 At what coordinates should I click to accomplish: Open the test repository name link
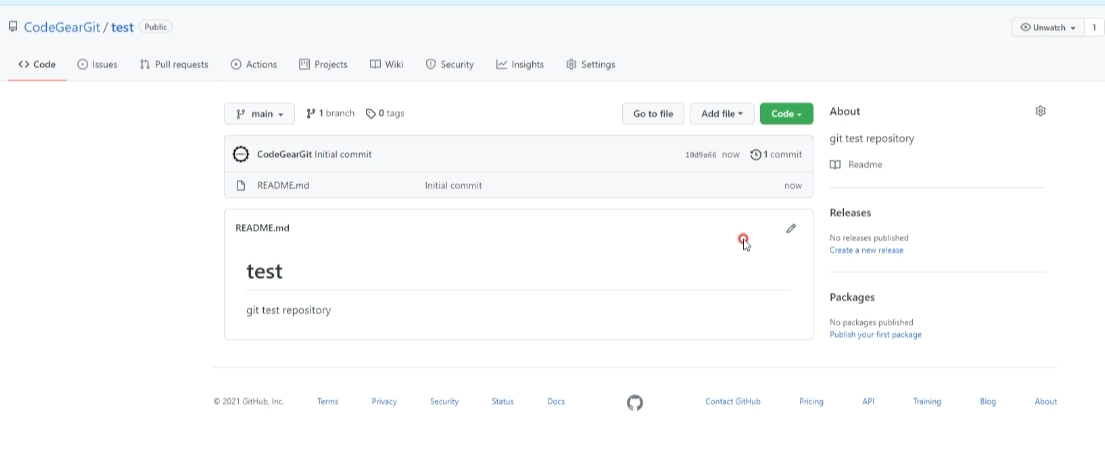[122, 27]
